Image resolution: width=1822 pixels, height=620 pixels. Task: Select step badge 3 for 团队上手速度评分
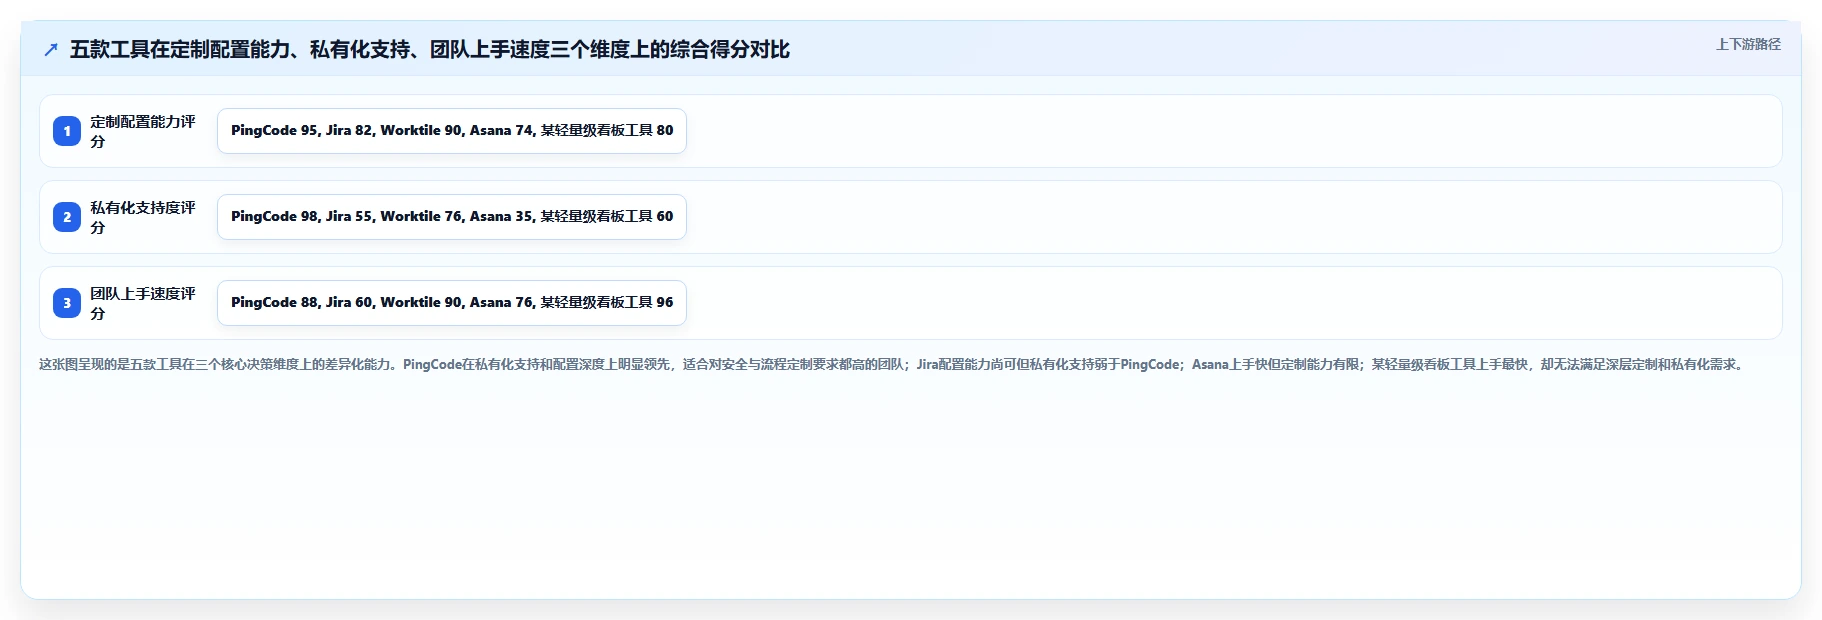click(67, 303)
